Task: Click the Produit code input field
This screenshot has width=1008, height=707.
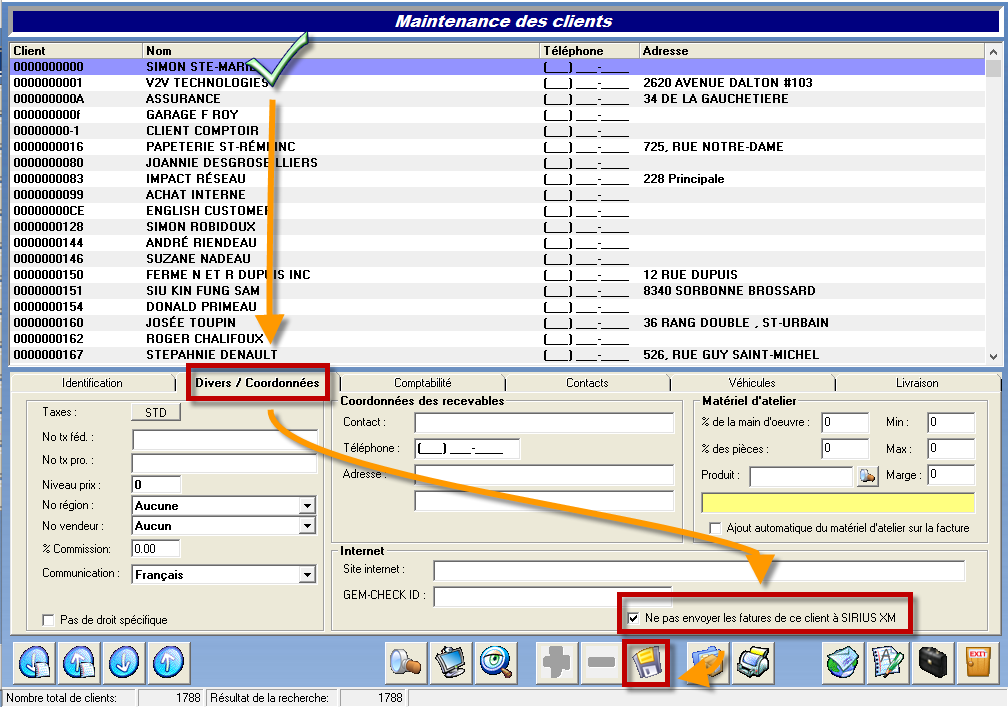Action: (x=802, y=476)
